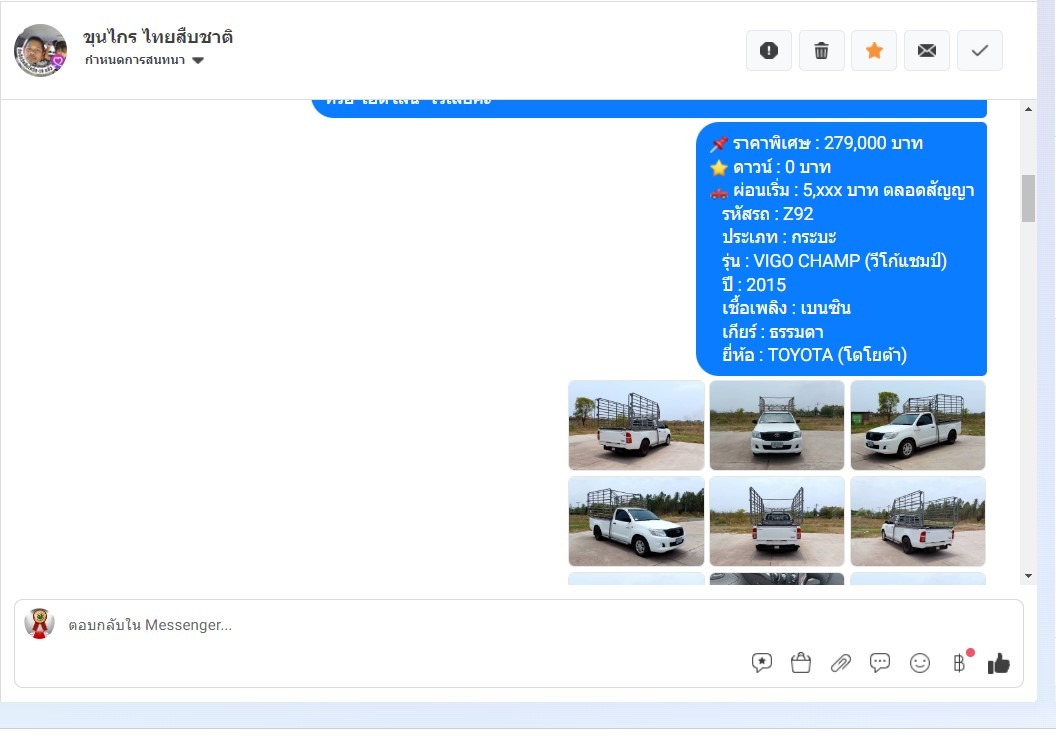Mark conversation done with checkmark icon
The image size is (1056, 738).
(980, 51)
